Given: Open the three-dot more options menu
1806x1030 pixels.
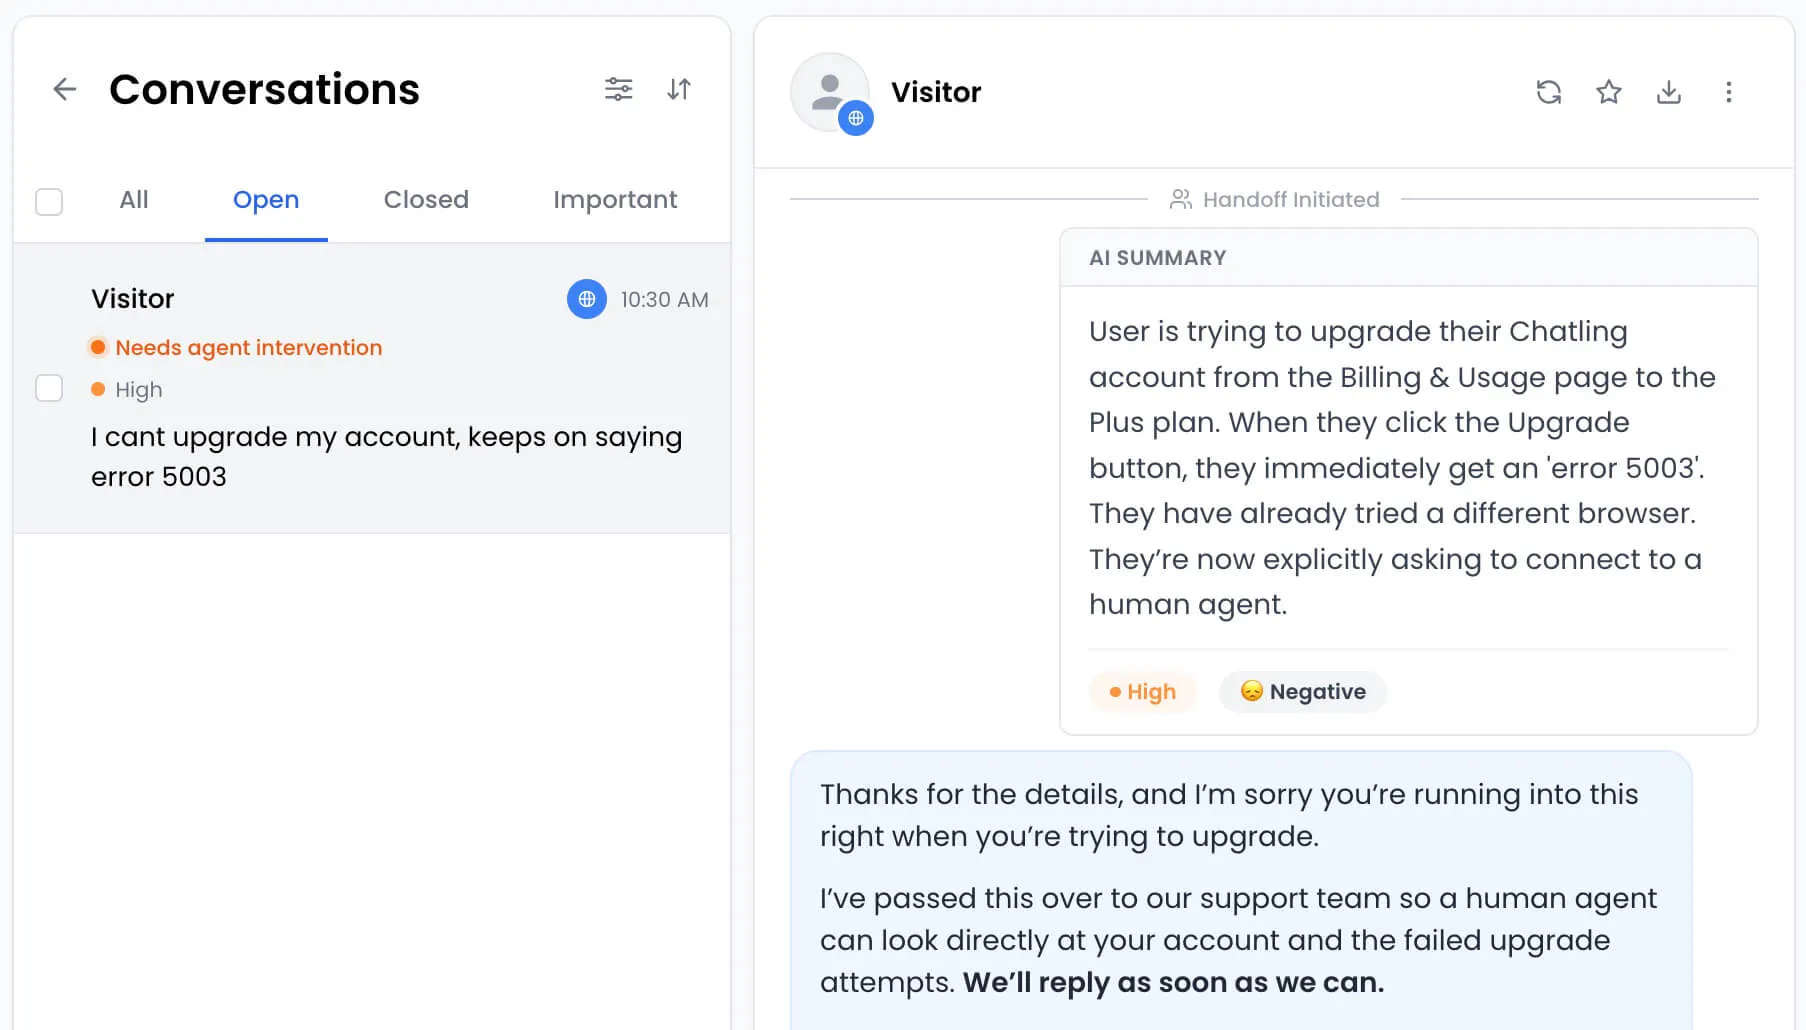Looking at the screenshot, I should tap(1728, 92).
